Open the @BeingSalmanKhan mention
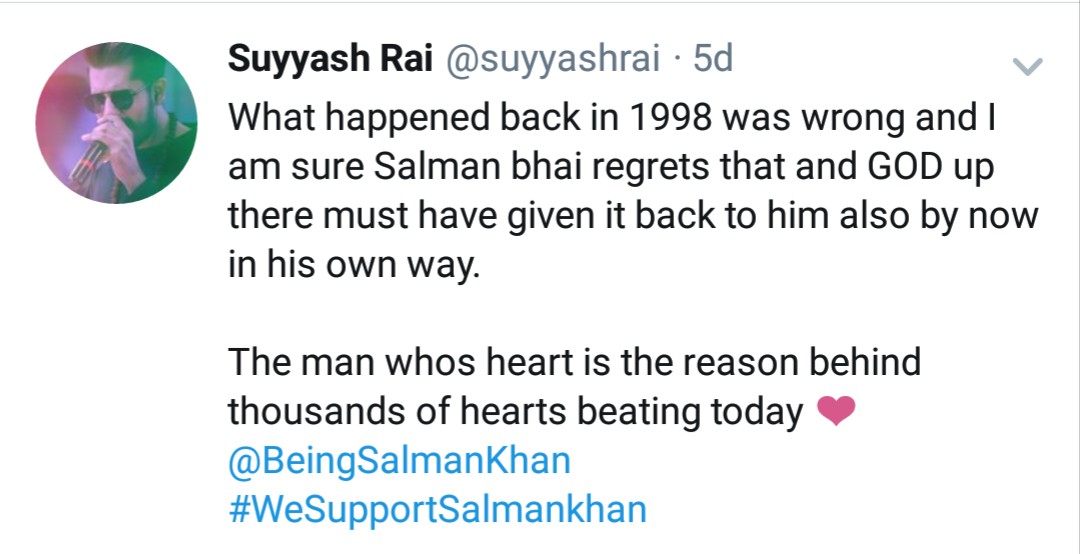Viewport: 1080px width, 554px height. tap(399, 461)
